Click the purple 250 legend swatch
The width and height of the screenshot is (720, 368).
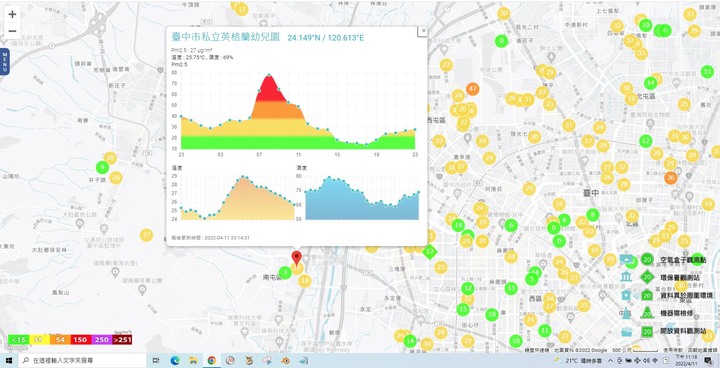pyautogui.click(x=101, y=340)
